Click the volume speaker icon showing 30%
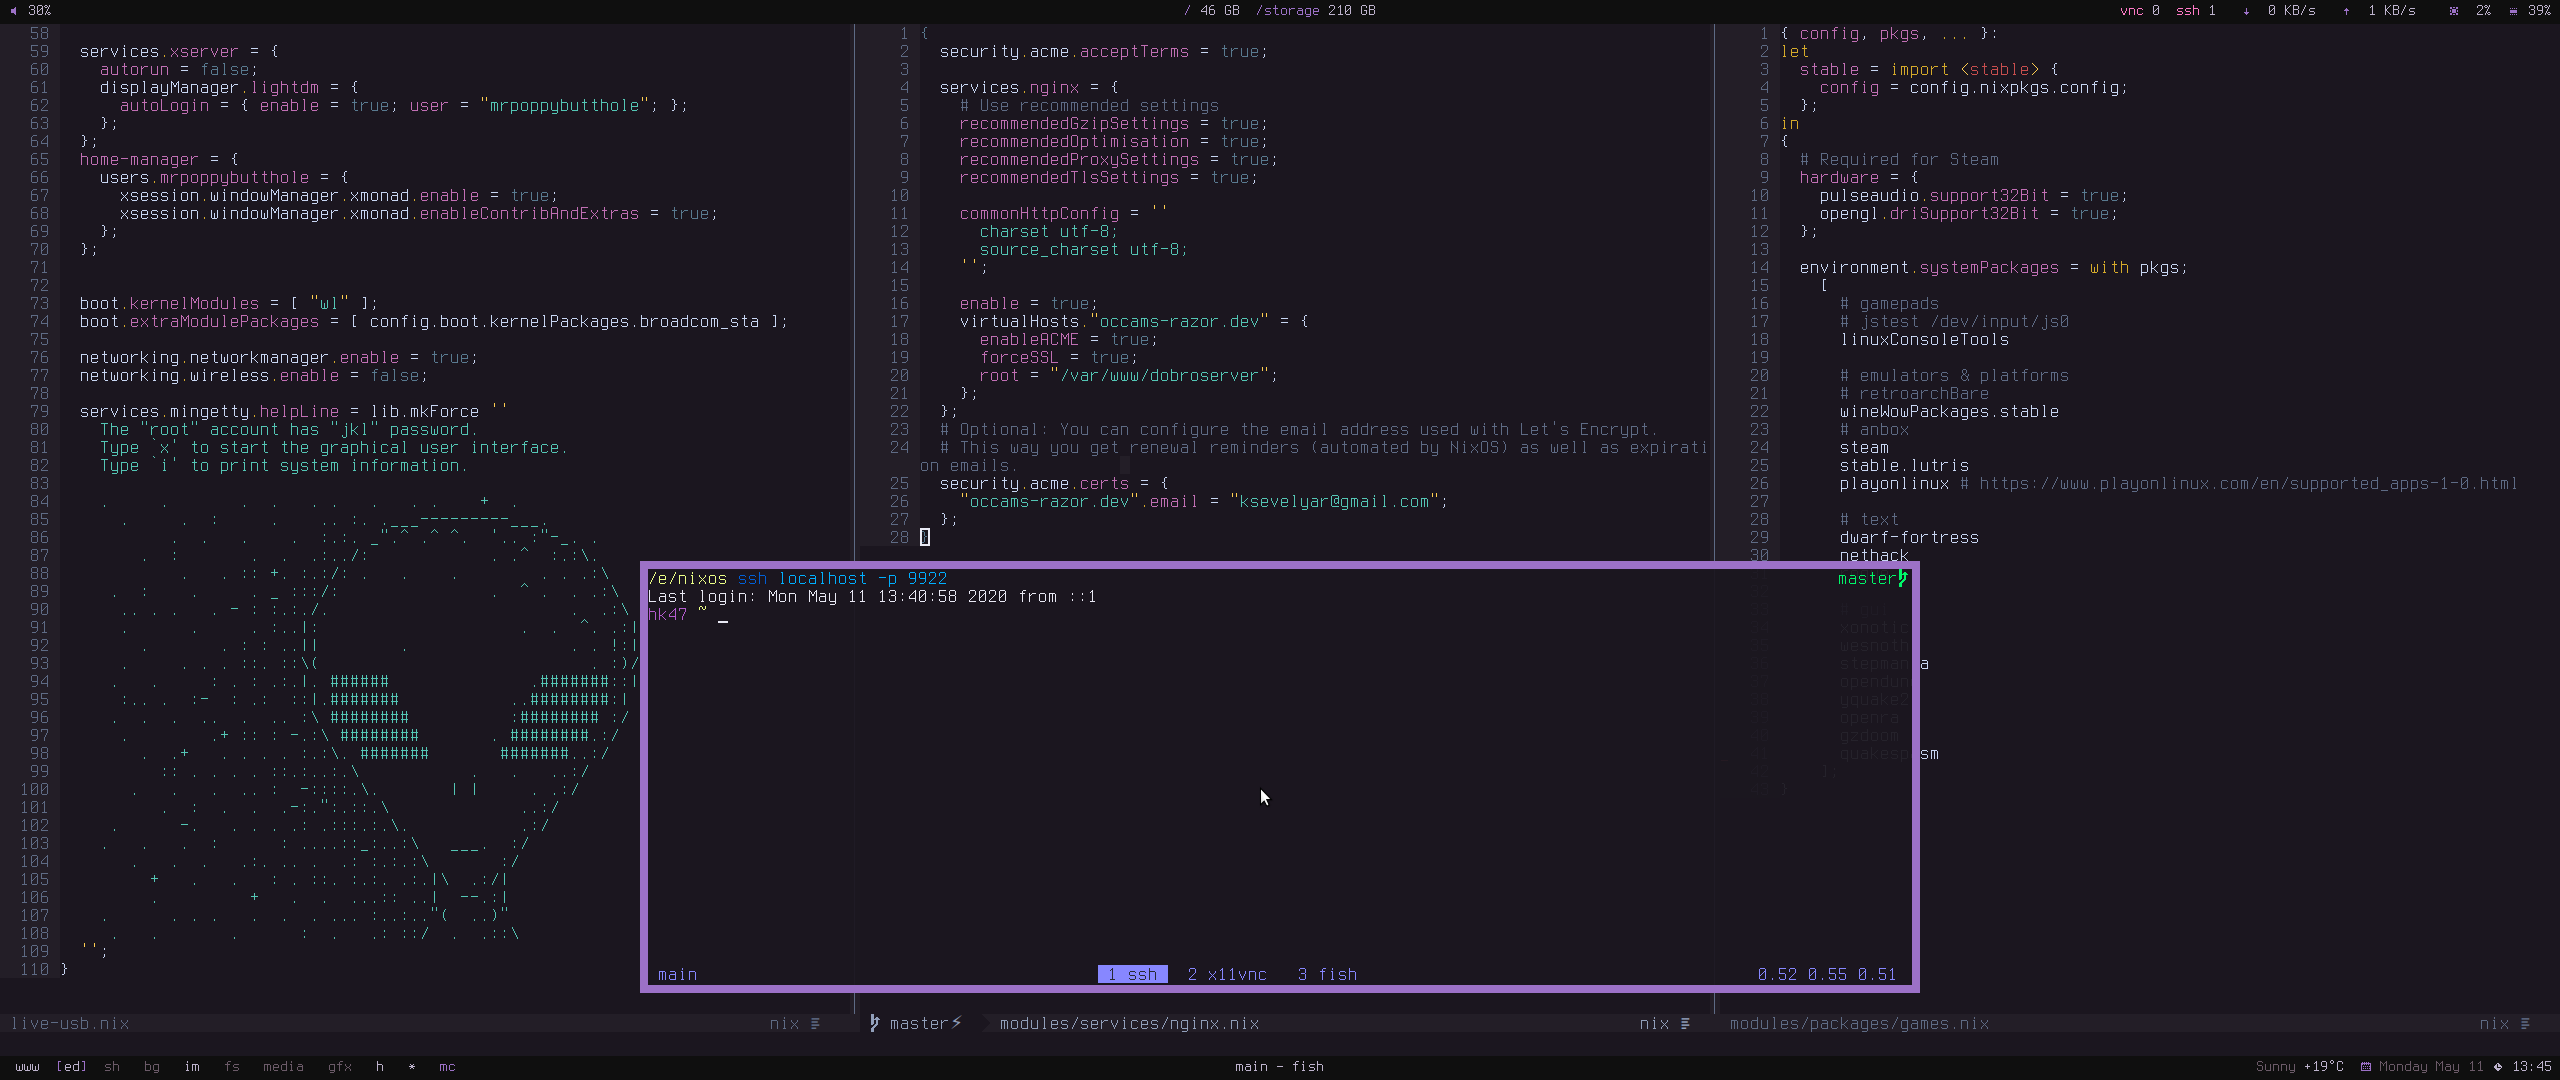Screen dimensions: 2560x1080 (13, 10)
